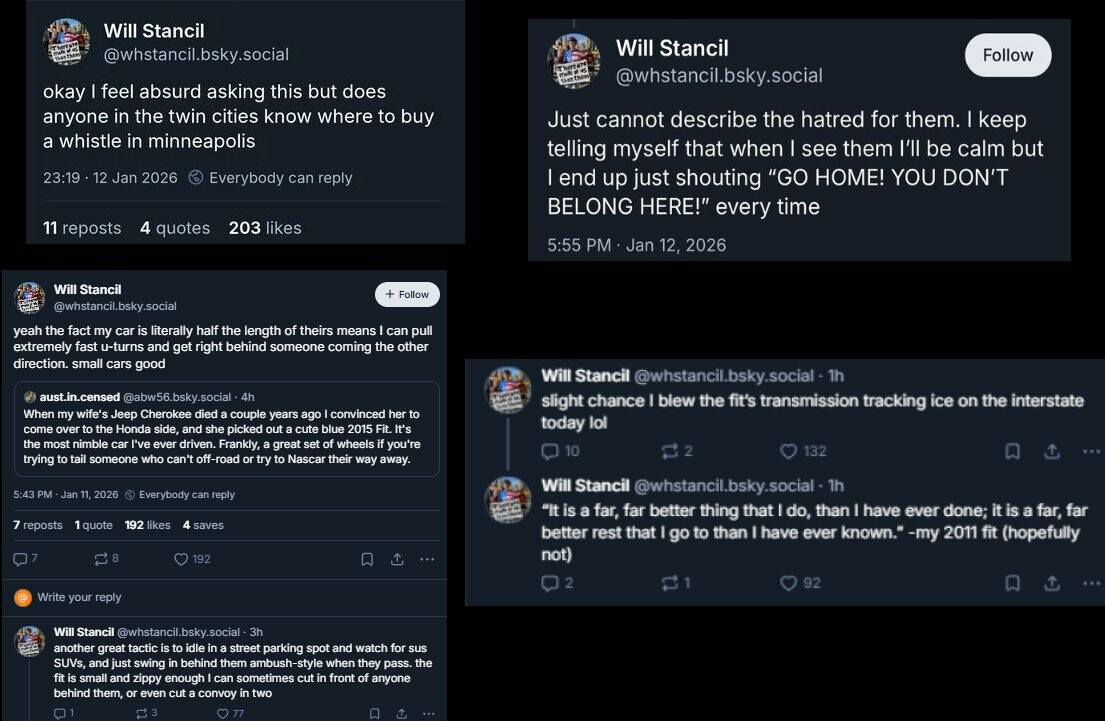Like the "small cars good" post
Viewport: 1105px width, 721px height.
(x=181, y=559)
